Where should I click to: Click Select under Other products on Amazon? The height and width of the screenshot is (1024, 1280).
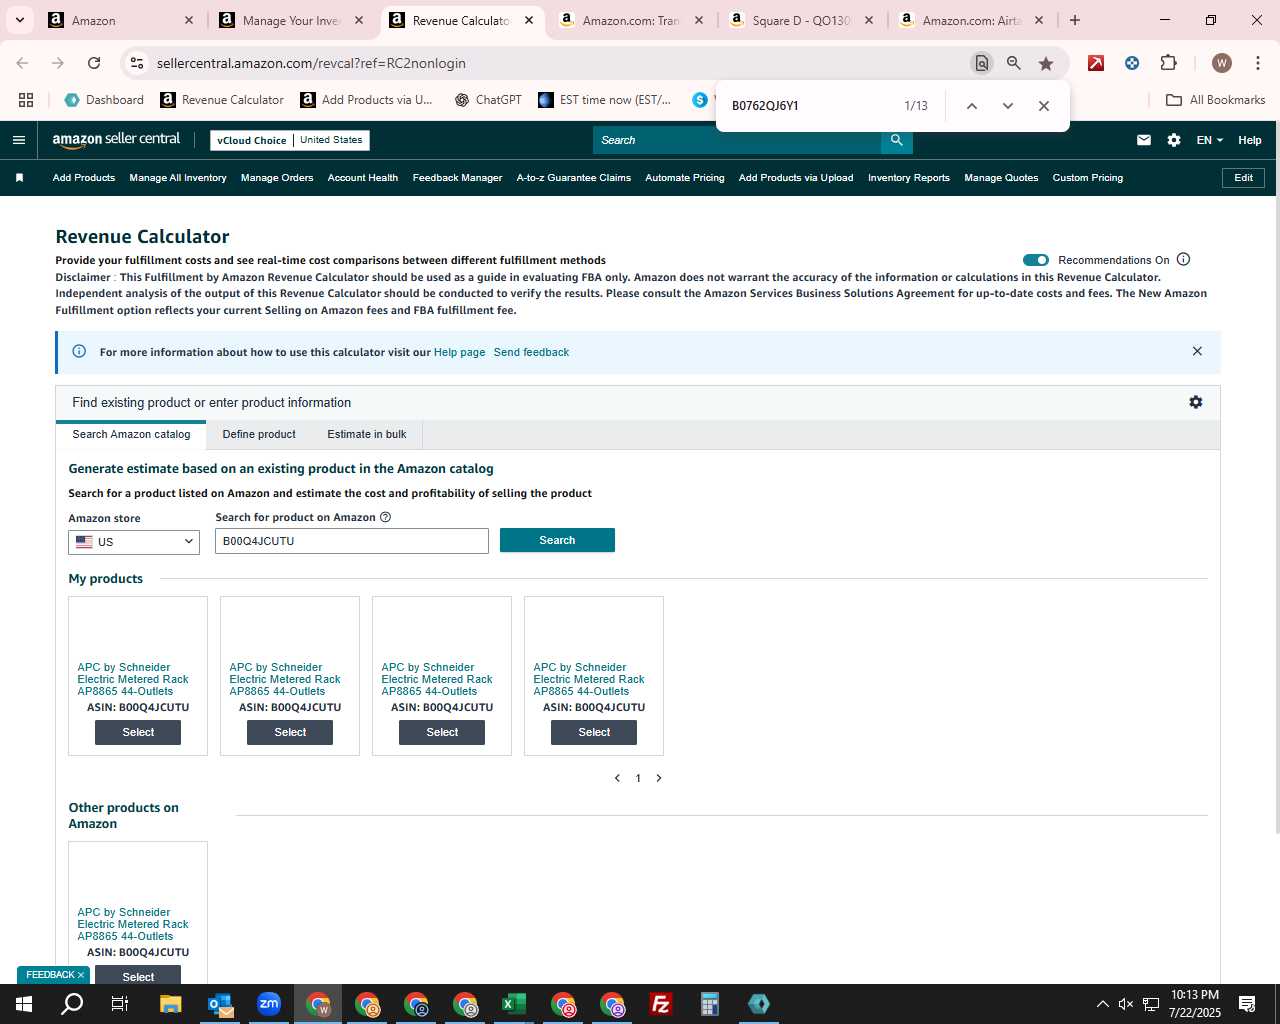click(x=138, y=975)
